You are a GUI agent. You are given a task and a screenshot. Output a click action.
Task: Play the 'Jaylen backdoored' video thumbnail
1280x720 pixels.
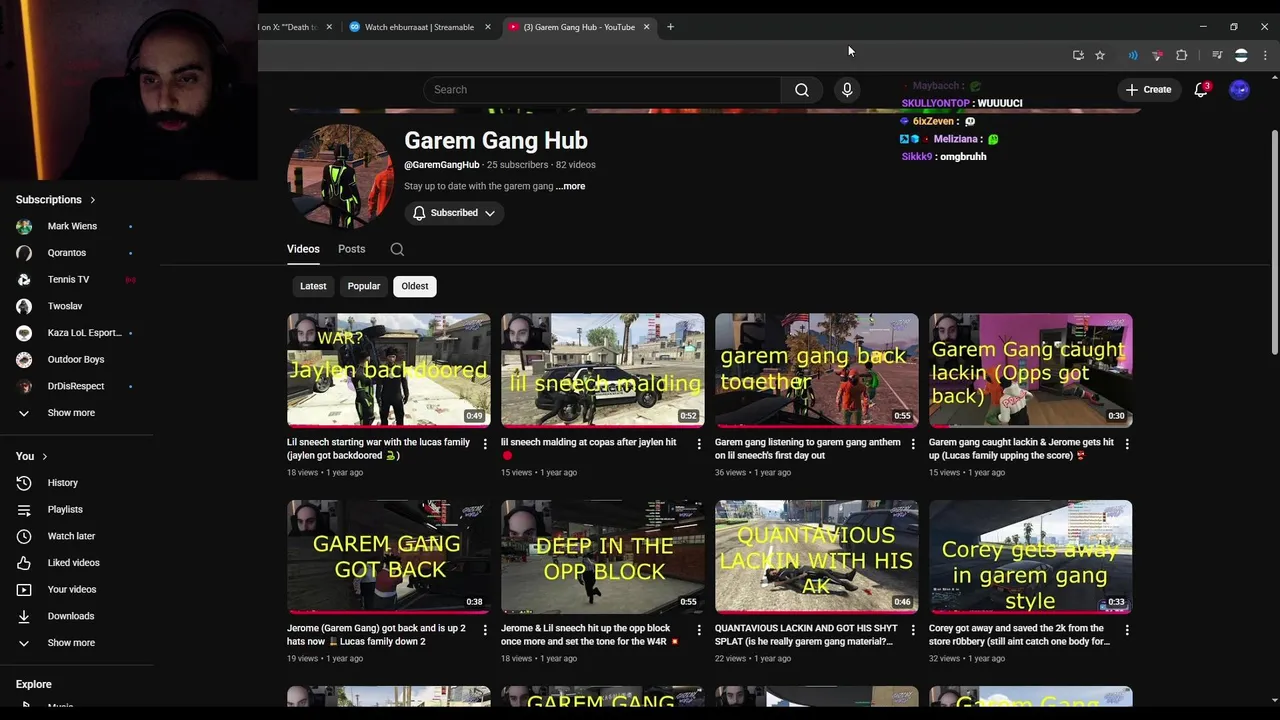pos(389,370)
